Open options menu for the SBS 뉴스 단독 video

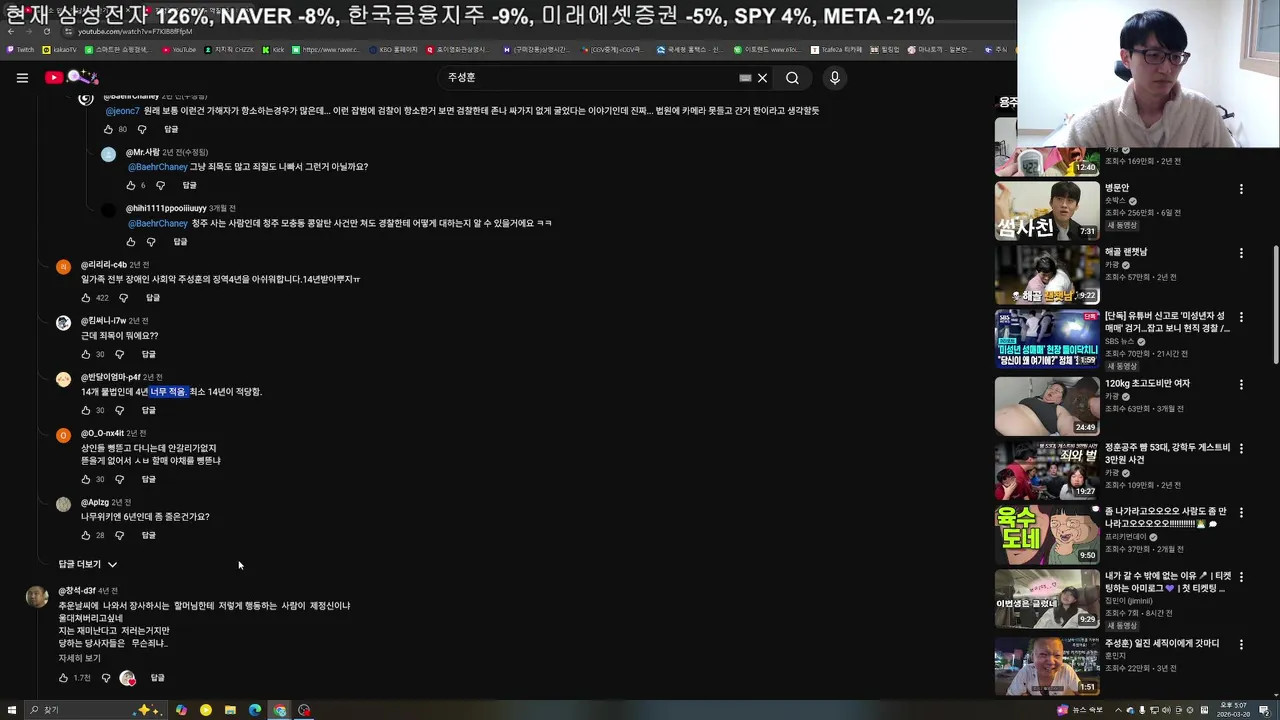click(x=1241, y=317)
